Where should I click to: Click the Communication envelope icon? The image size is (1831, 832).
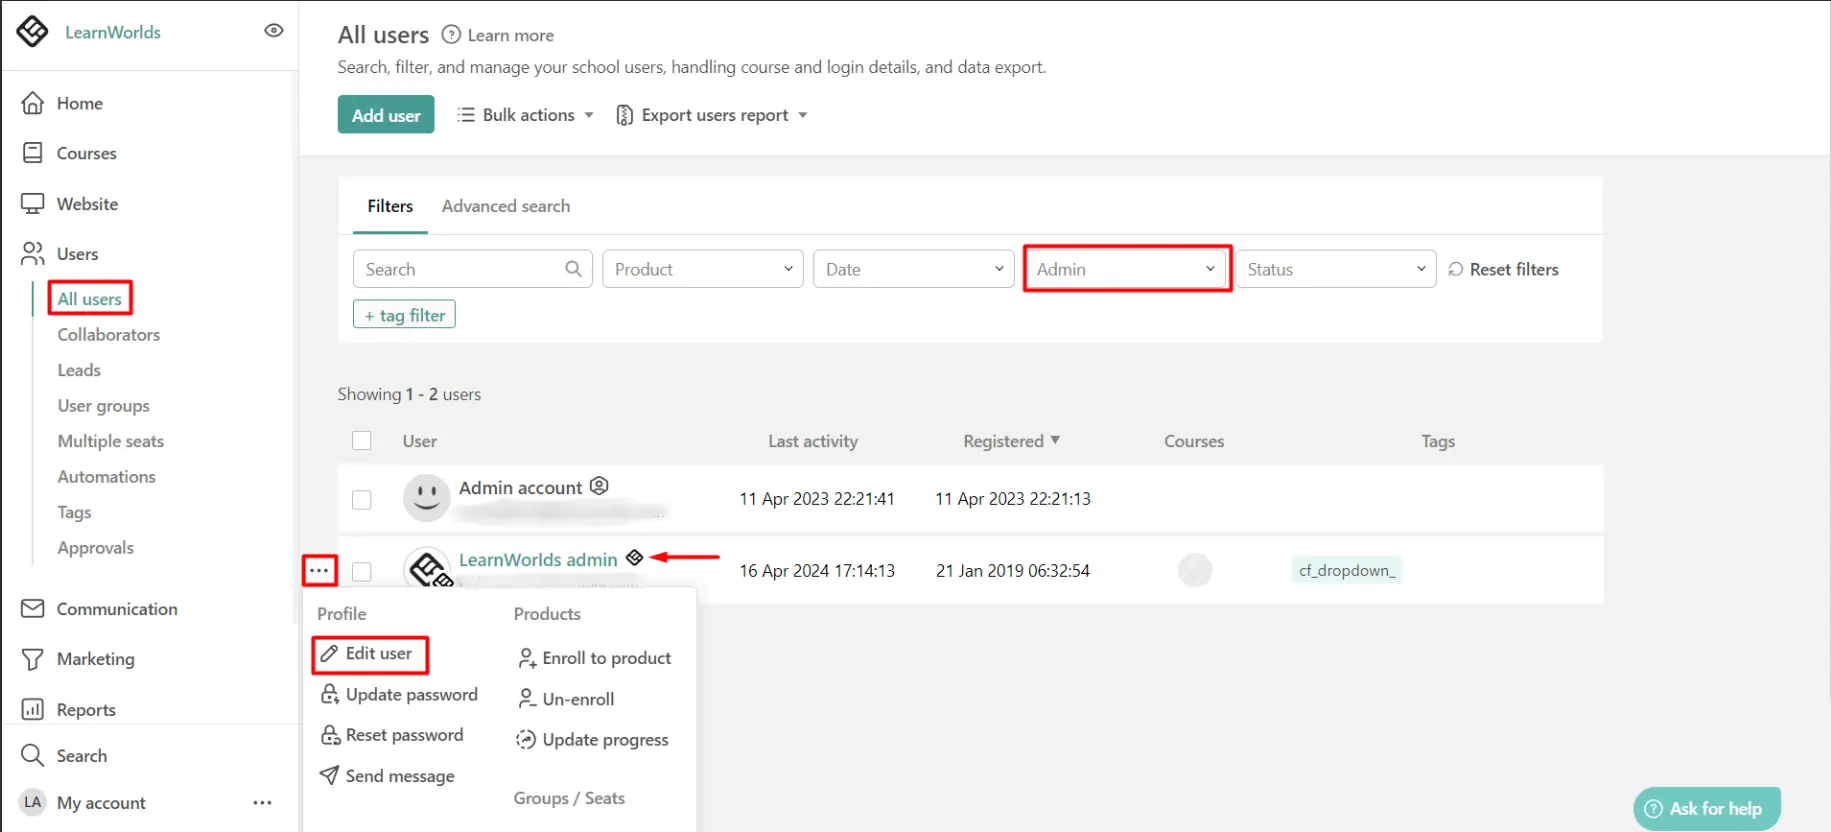click(x=33, y=609)
